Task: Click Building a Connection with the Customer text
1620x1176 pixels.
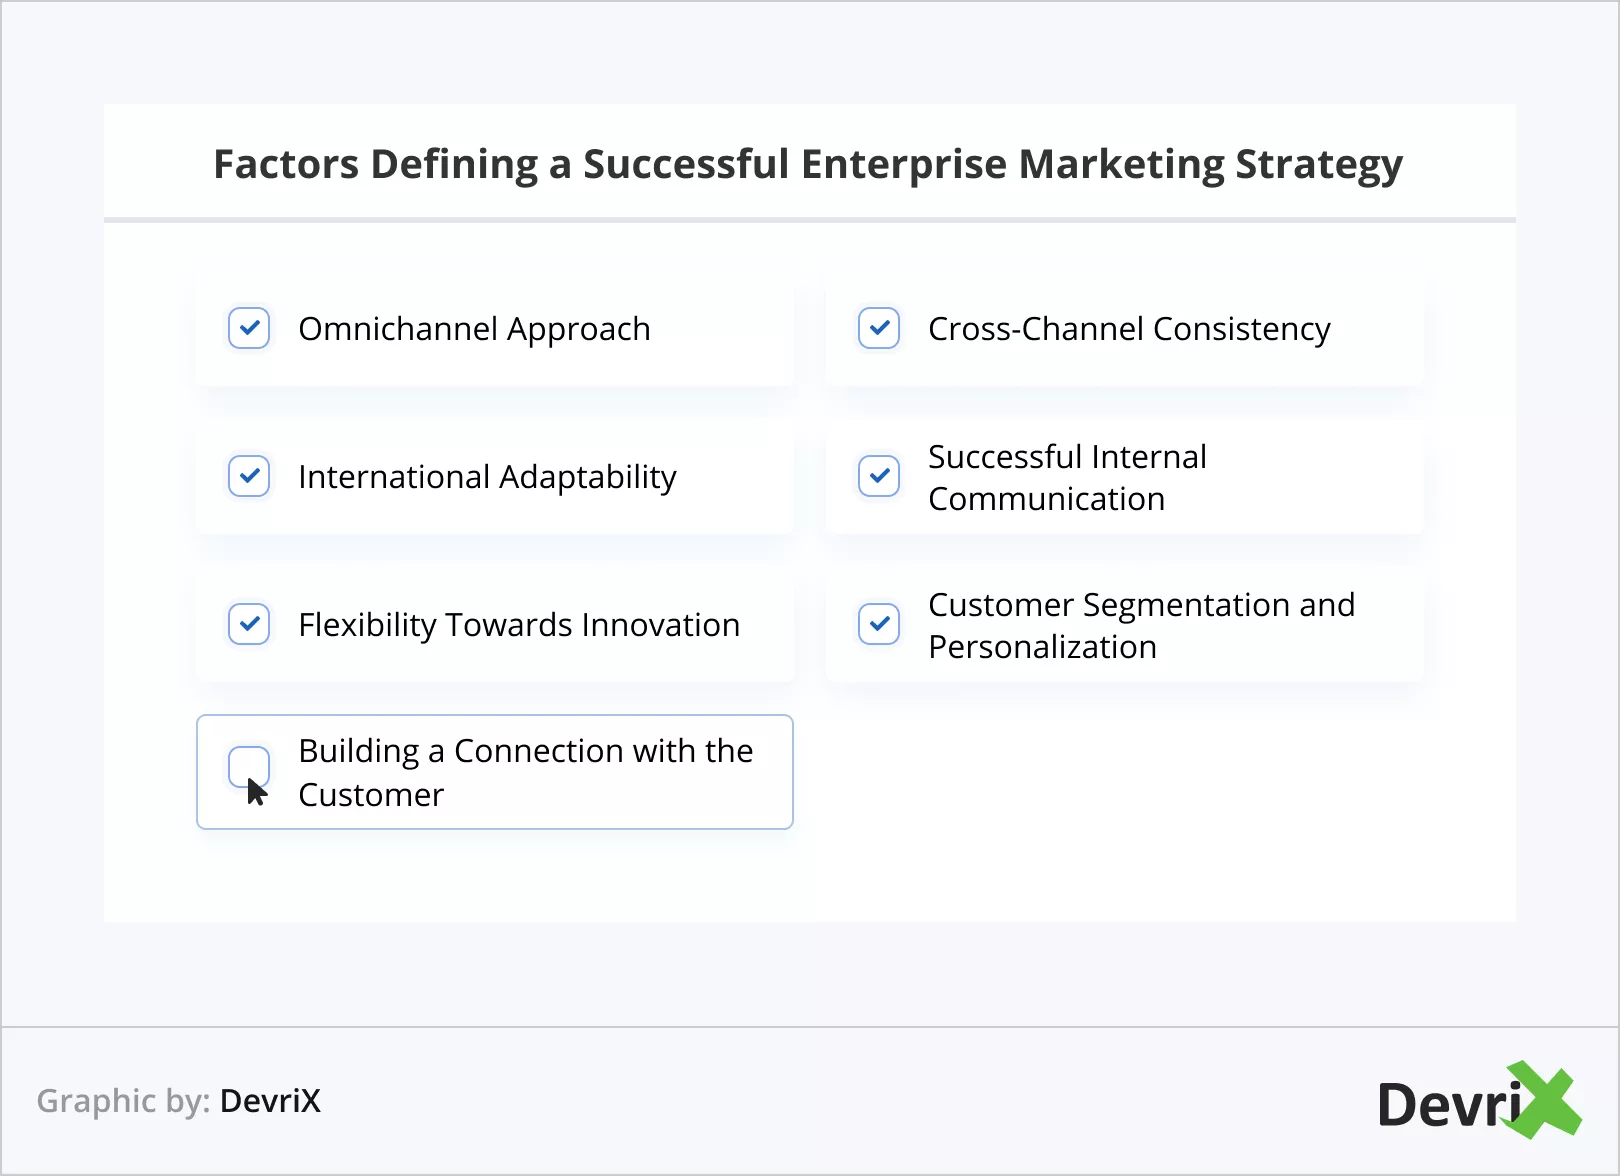Action: coord(525,772)
